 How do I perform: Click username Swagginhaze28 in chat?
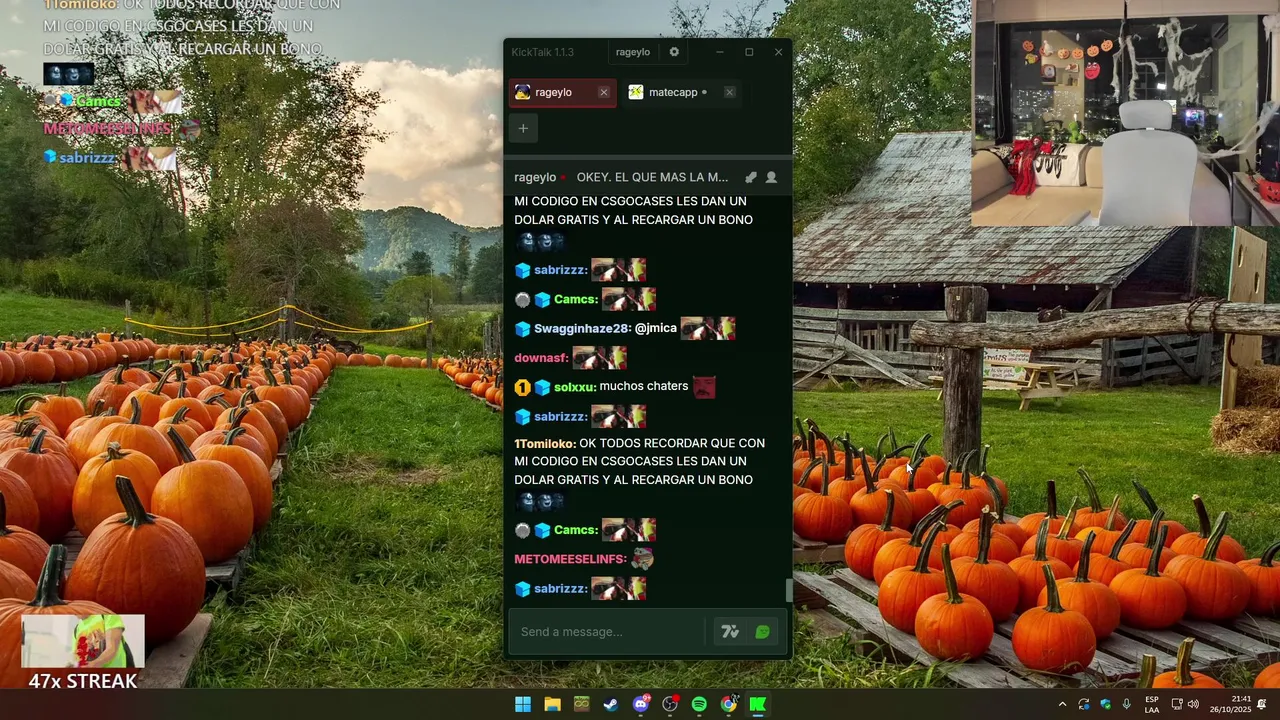pos(582,328)
